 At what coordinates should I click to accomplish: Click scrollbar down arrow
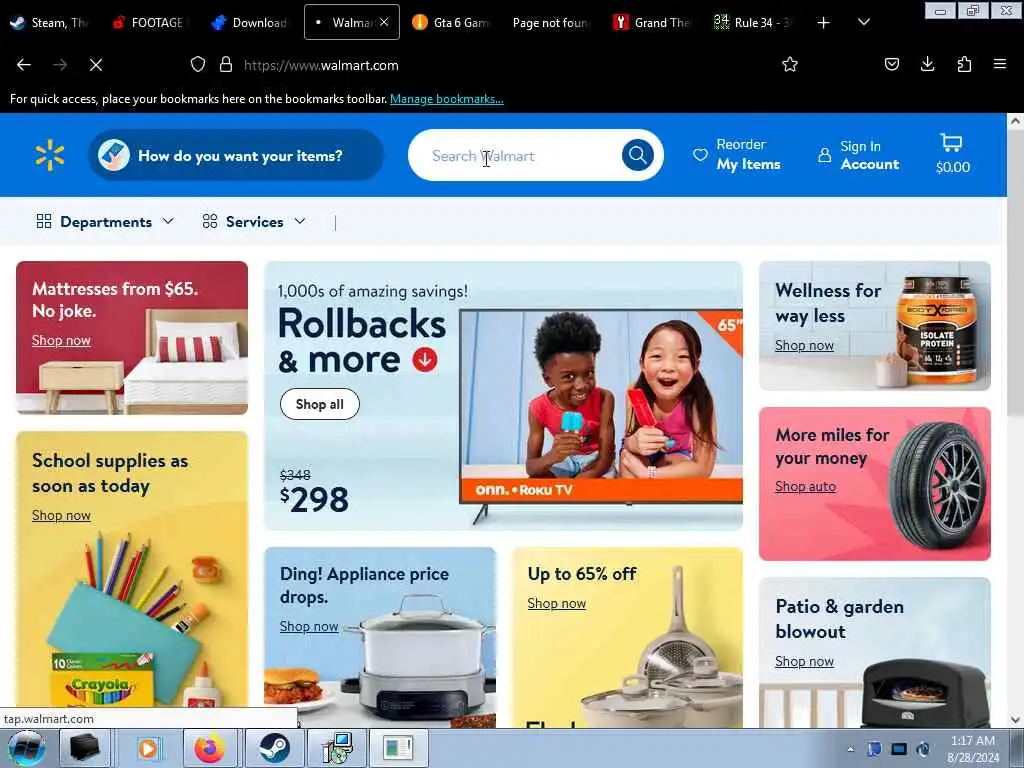1014,720
